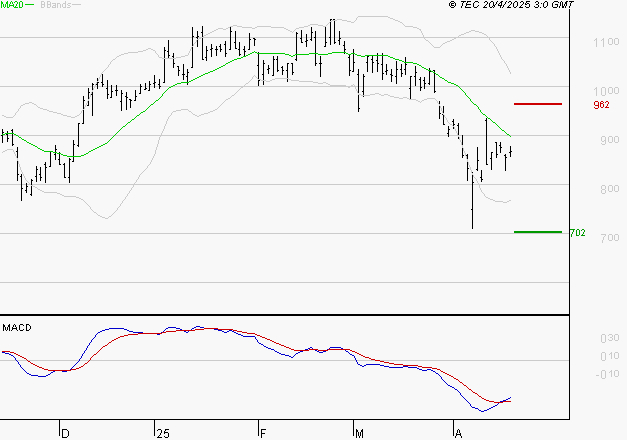627x440 pixels.
Task: Click the MACD panel label
Action: point(17,328)
